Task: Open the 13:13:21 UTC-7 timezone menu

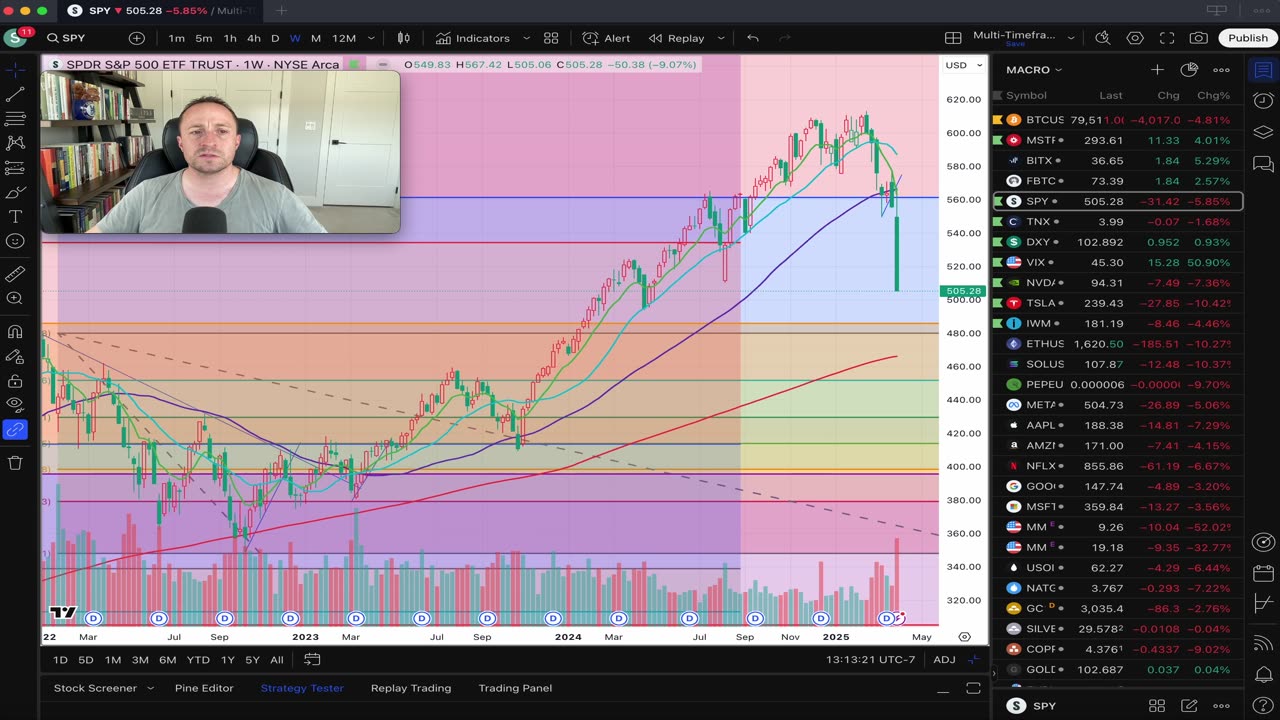Action: point(871,660)
